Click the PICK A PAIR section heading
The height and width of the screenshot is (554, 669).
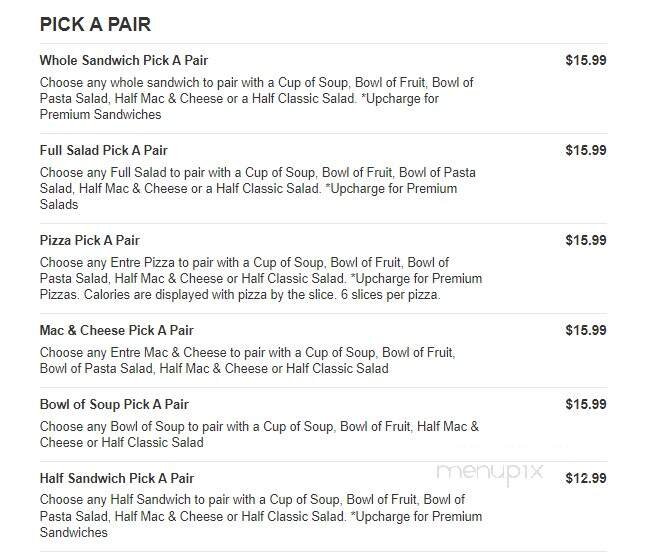click(95, 23)
